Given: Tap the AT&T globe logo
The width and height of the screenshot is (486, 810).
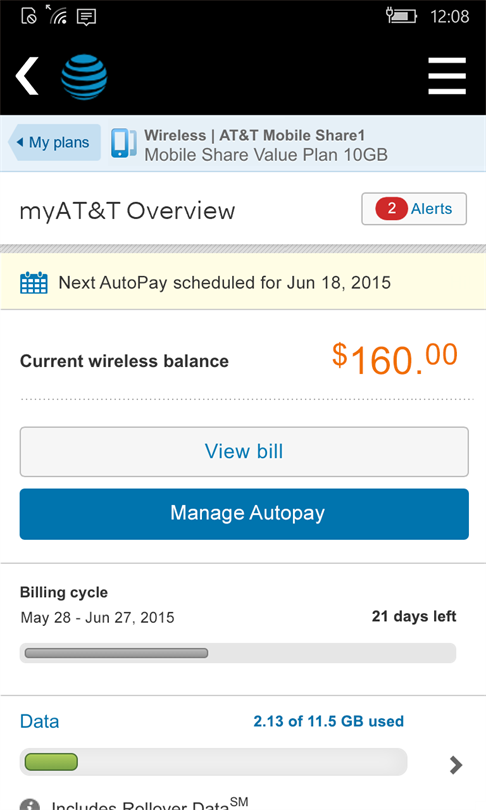Looking at the screenshot, I should click(x=84, y=77).
